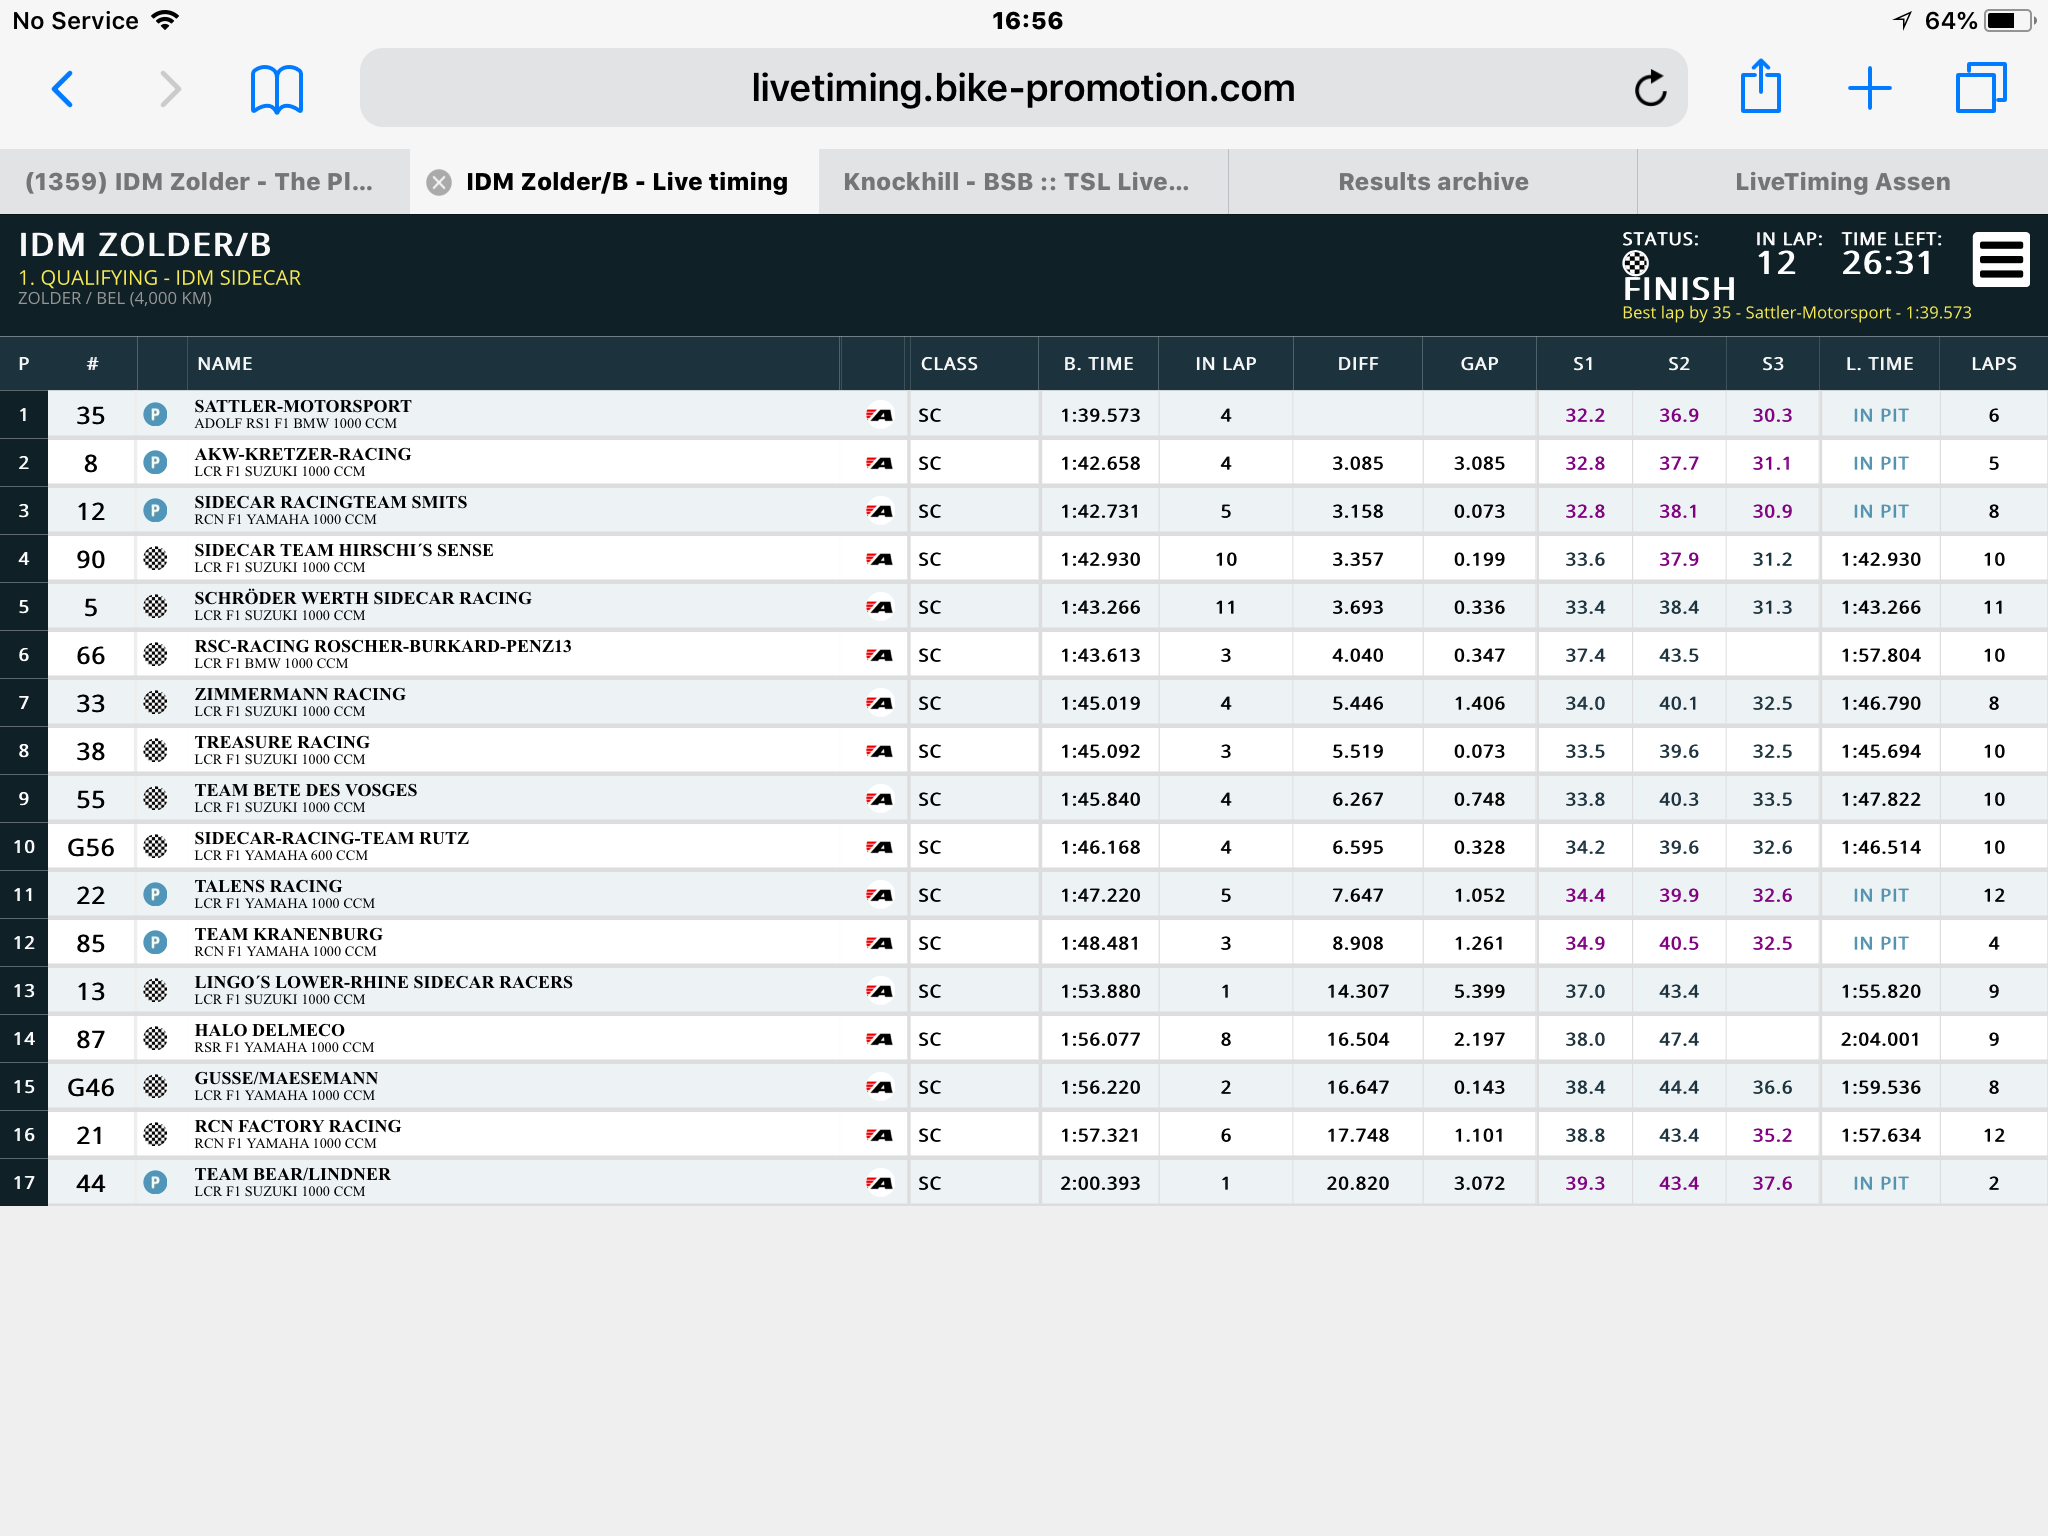Click last lap time 2:04.001
The height and width of the screenshot is (1536, 2048).
pyautogui.click(x=1880, y=1039)
